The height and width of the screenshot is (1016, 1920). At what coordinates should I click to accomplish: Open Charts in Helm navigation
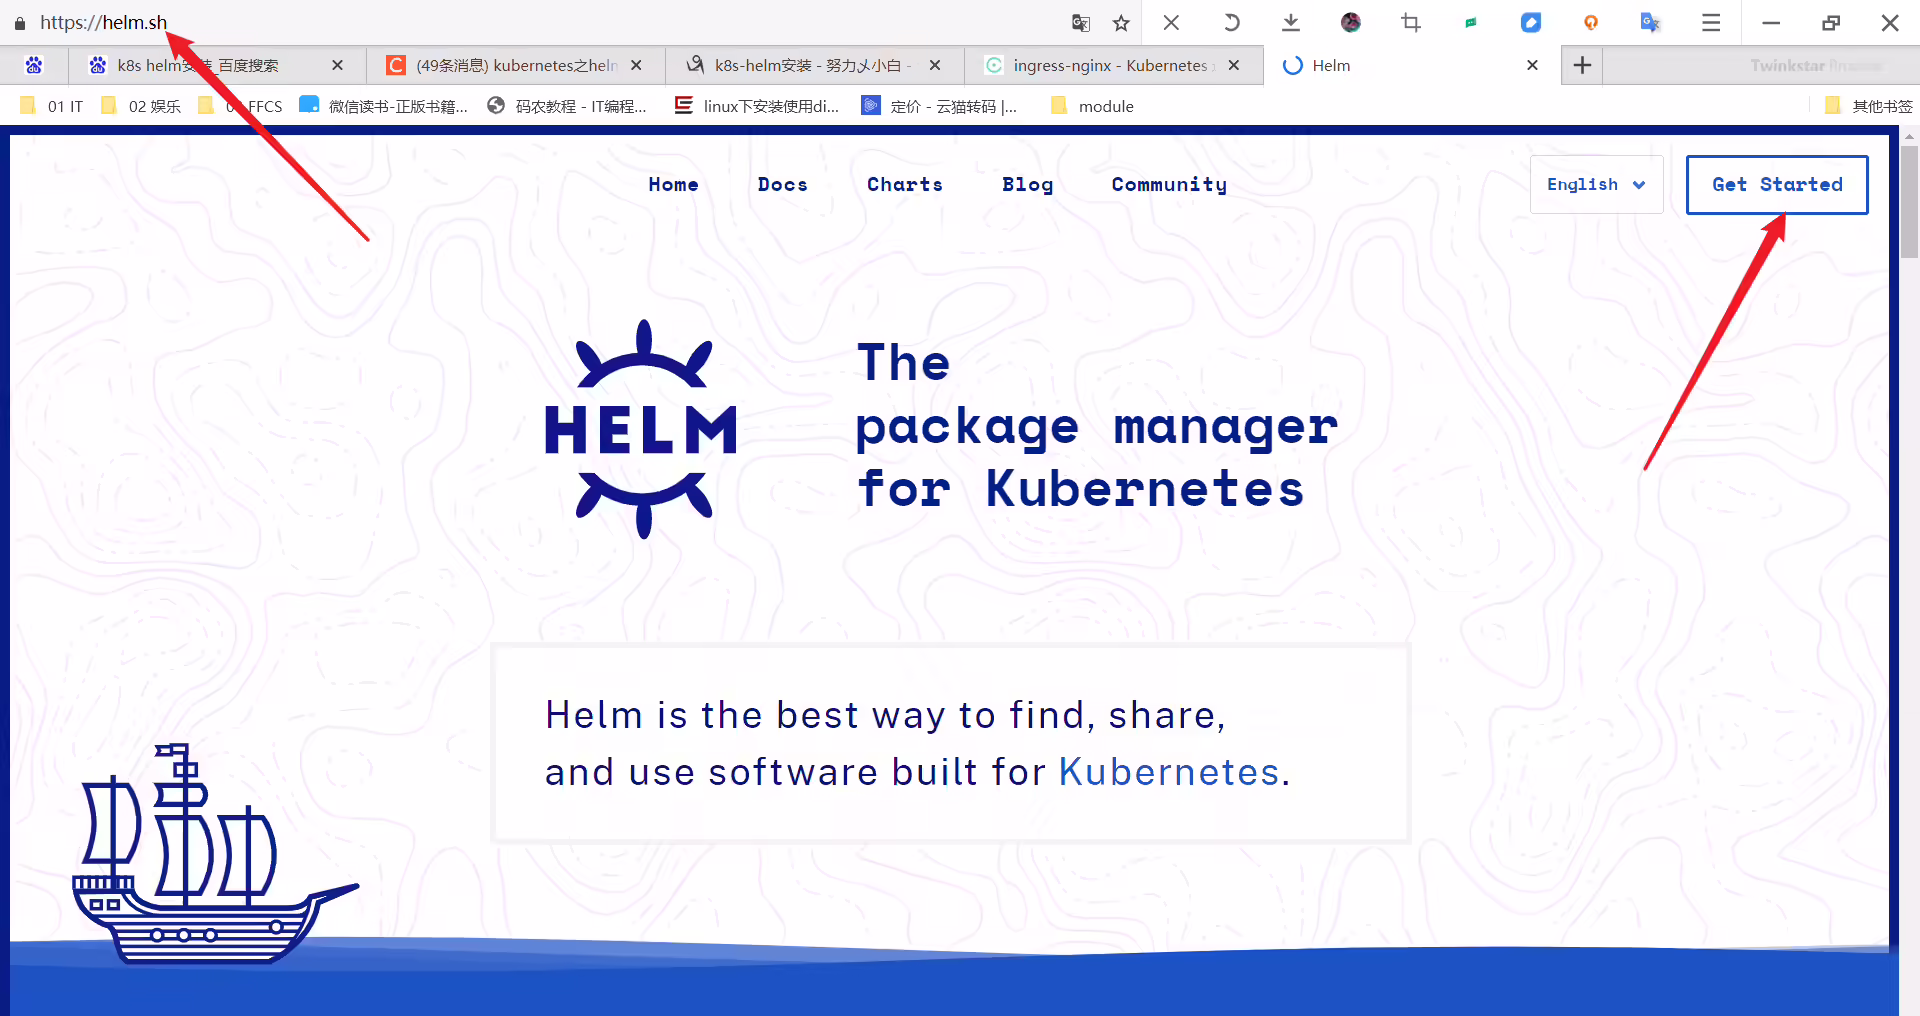(x=905, y=185)
